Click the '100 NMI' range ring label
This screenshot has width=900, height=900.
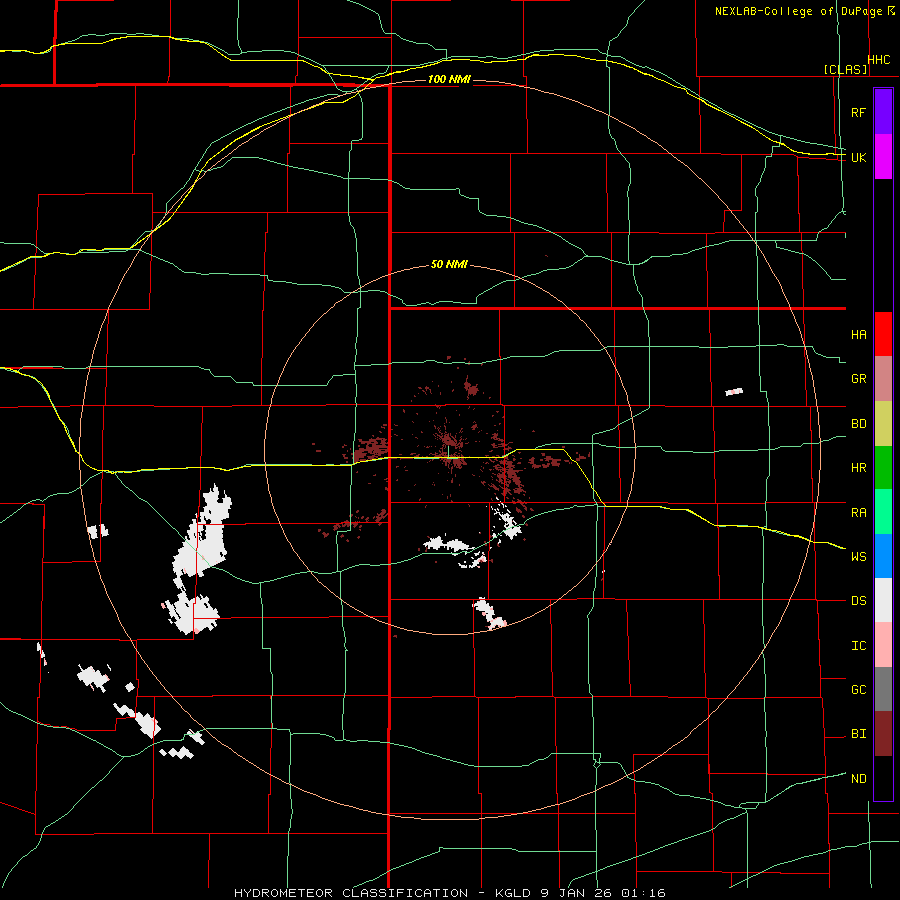(449, 79)
